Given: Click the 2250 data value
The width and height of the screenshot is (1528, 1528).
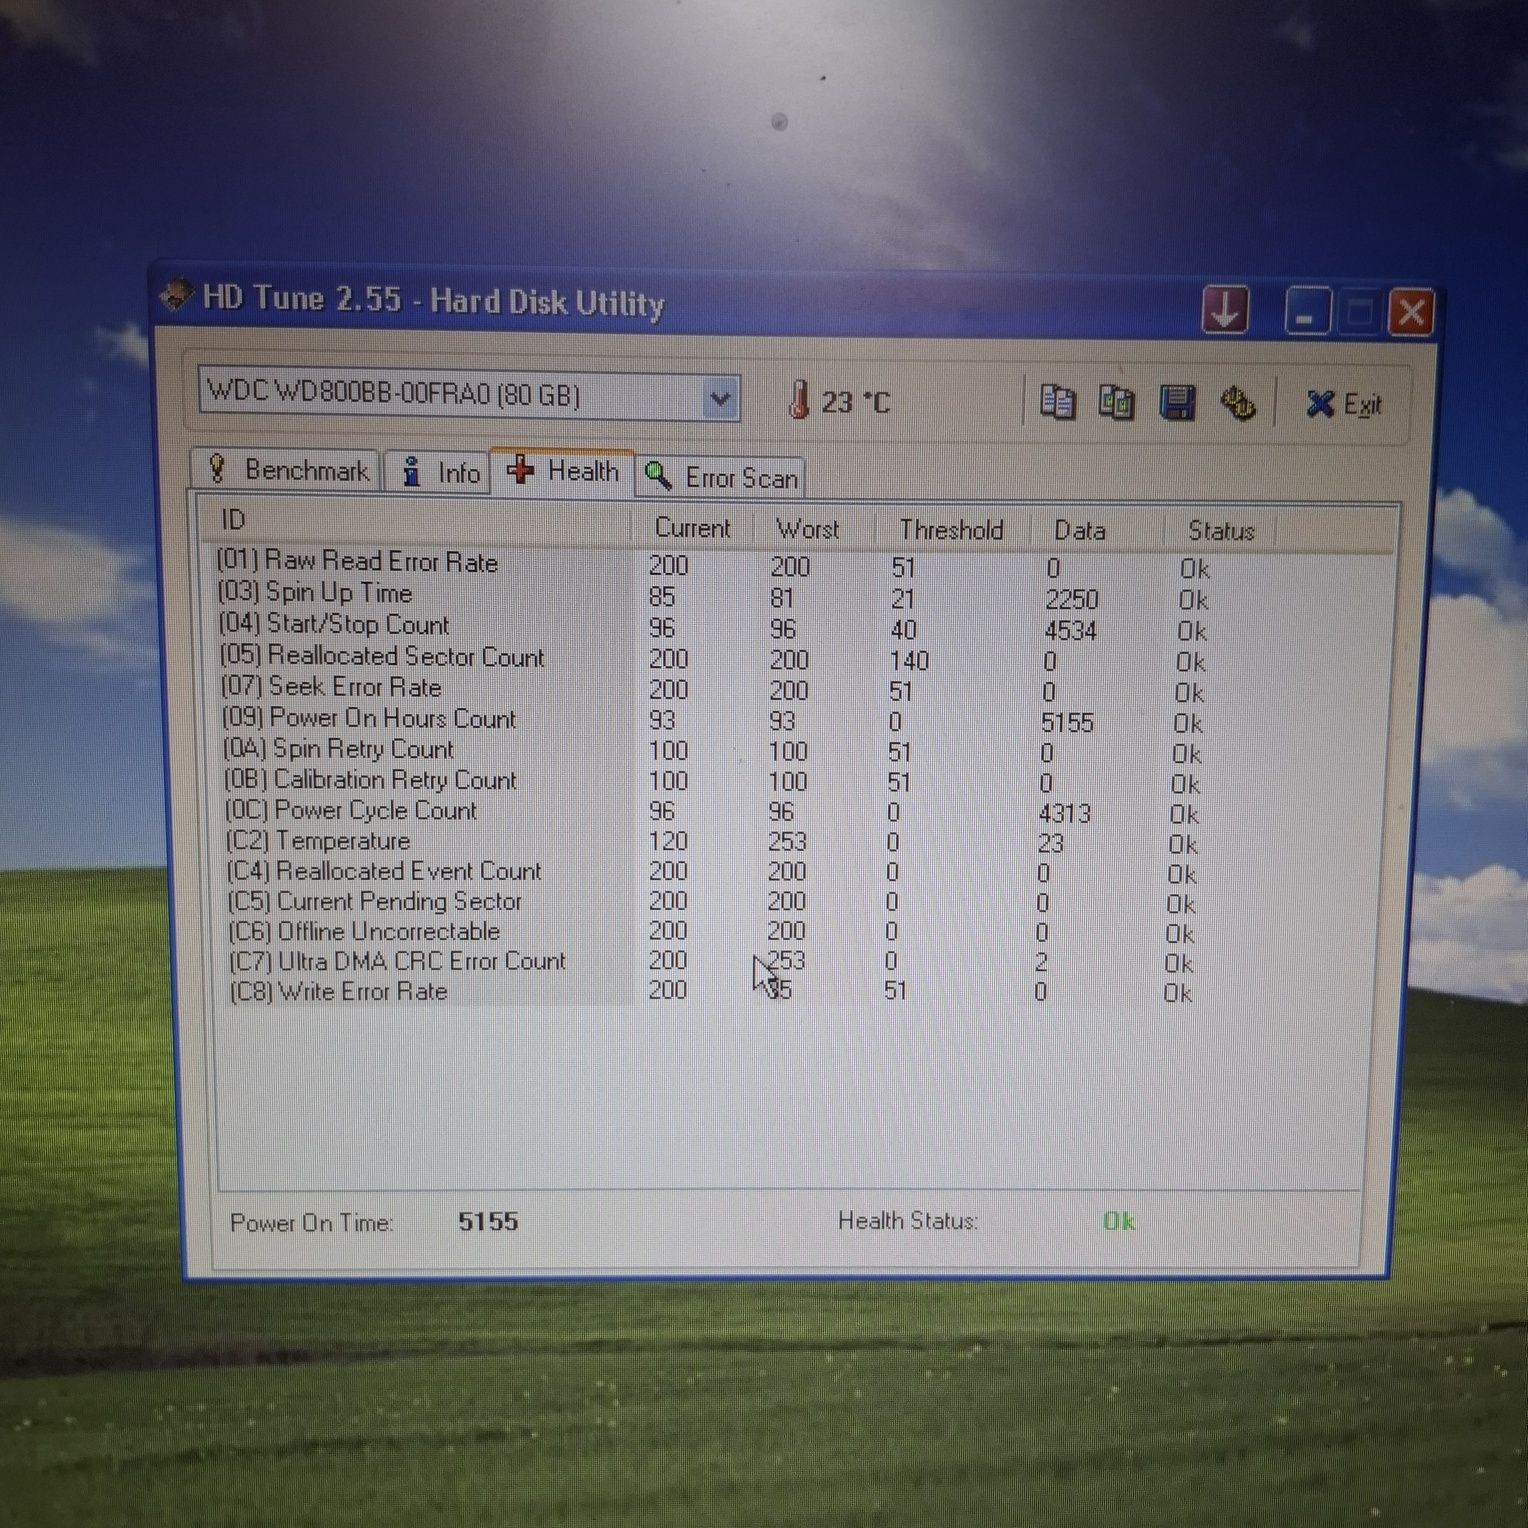Looking at the screenshot, I should coord(1071,599).
